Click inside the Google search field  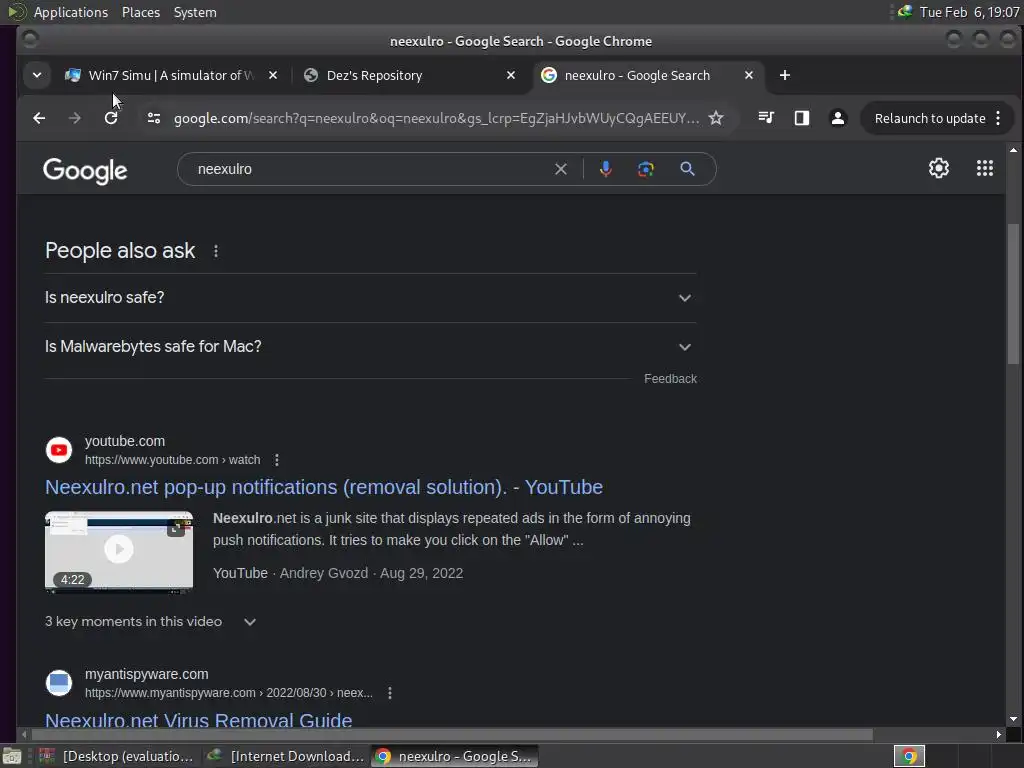point(372,169)
